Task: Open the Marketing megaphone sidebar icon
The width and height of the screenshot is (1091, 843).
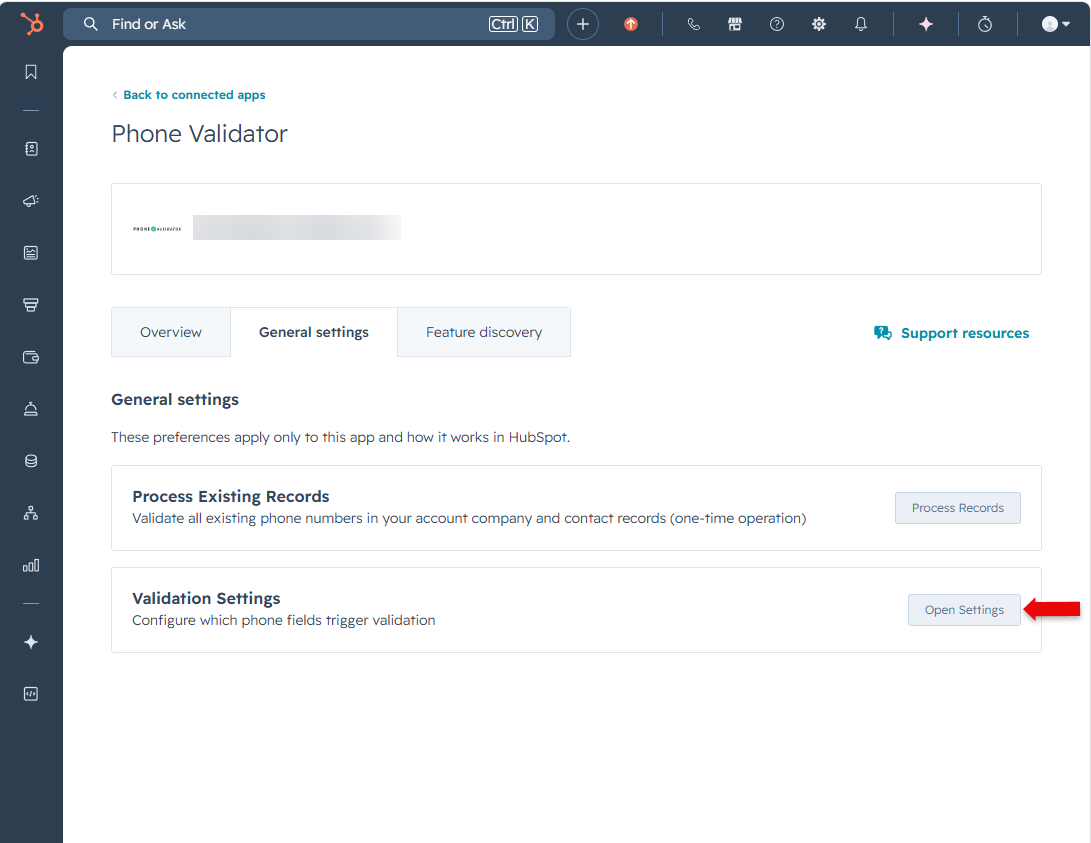Action: [31, 201]
